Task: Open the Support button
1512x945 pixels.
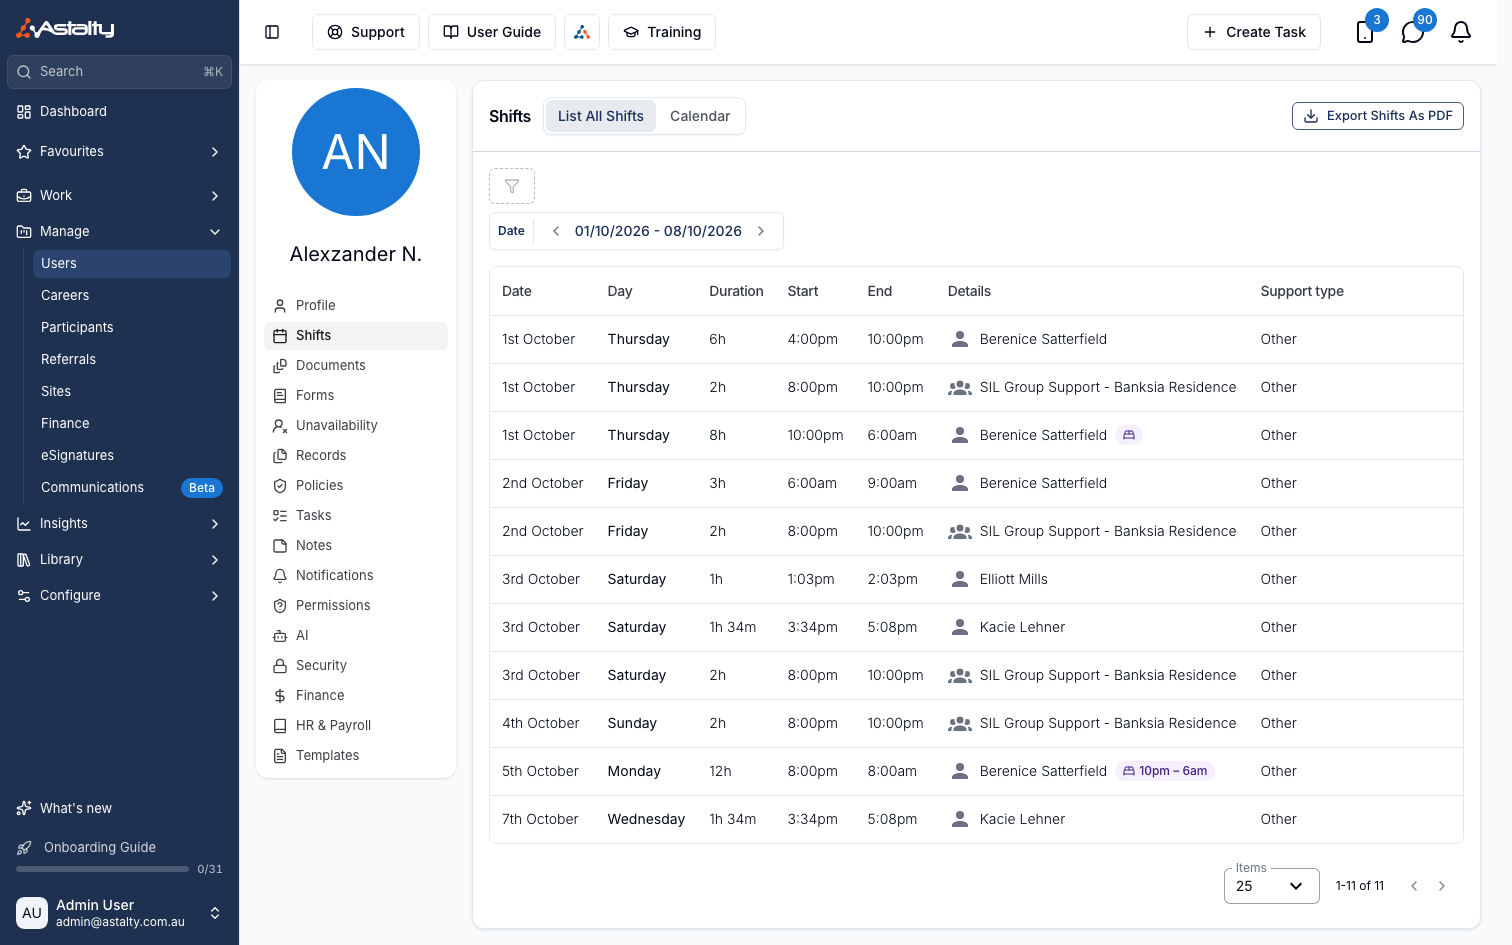Action: click(x=366, y=32)
